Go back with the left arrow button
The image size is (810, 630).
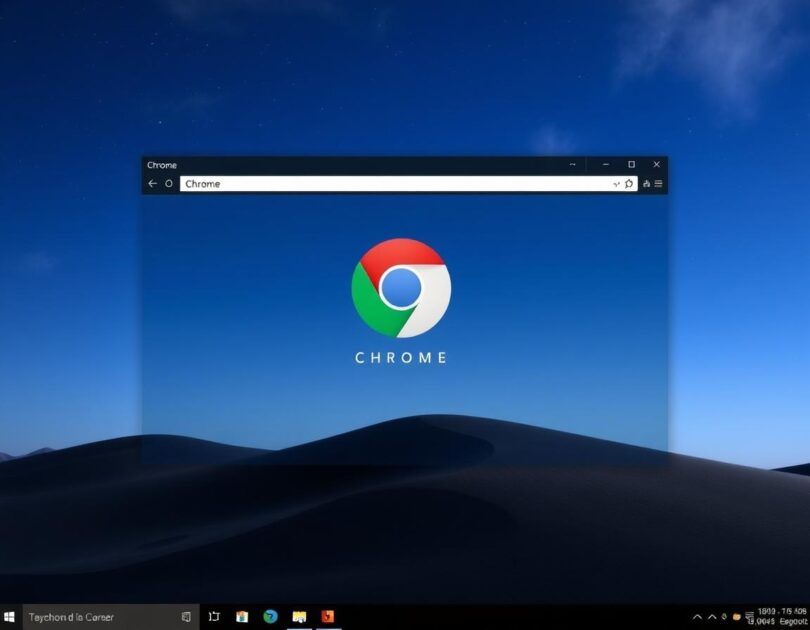pos(152,183)
